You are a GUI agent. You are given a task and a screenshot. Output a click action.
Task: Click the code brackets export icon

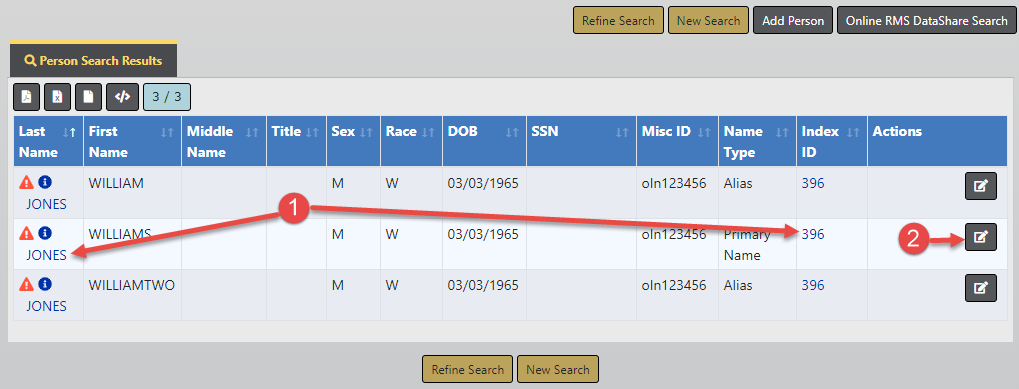point(122,97)
